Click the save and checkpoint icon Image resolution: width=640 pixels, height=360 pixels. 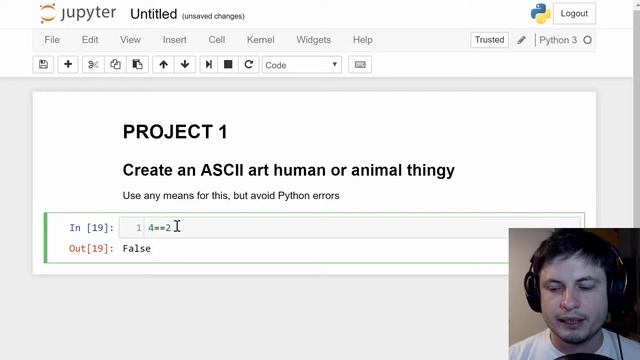[x=43, y=64]
